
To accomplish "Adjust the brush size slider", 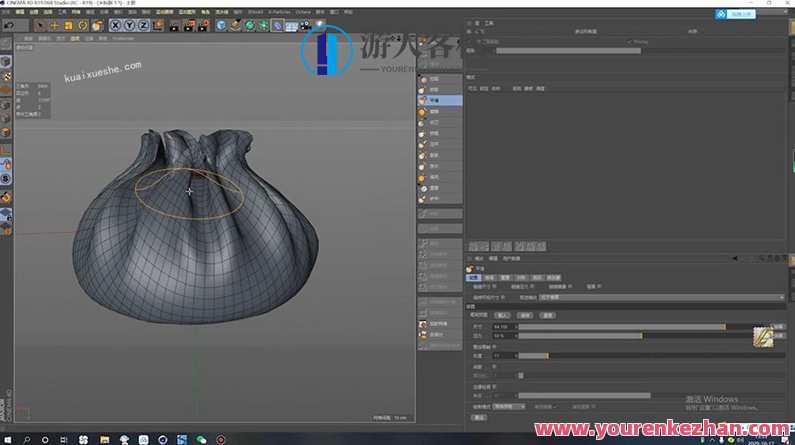I will (620, 327).
